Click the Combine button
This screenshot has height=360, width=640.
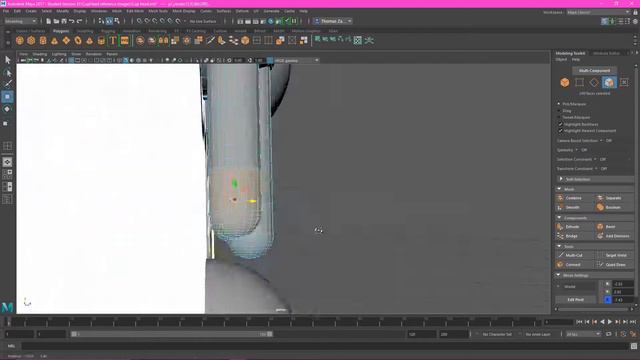coord(573,198)
